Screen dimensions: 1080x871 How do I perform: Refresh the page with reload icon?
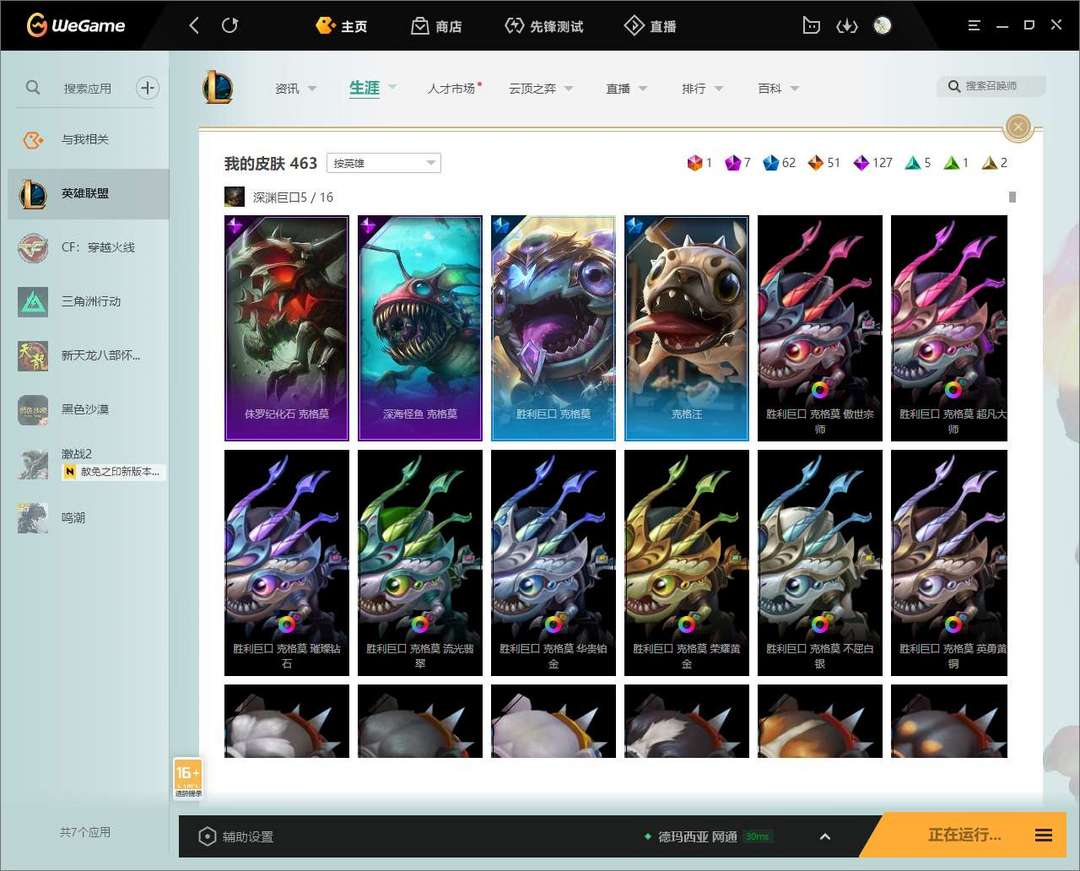coord(230,26)
